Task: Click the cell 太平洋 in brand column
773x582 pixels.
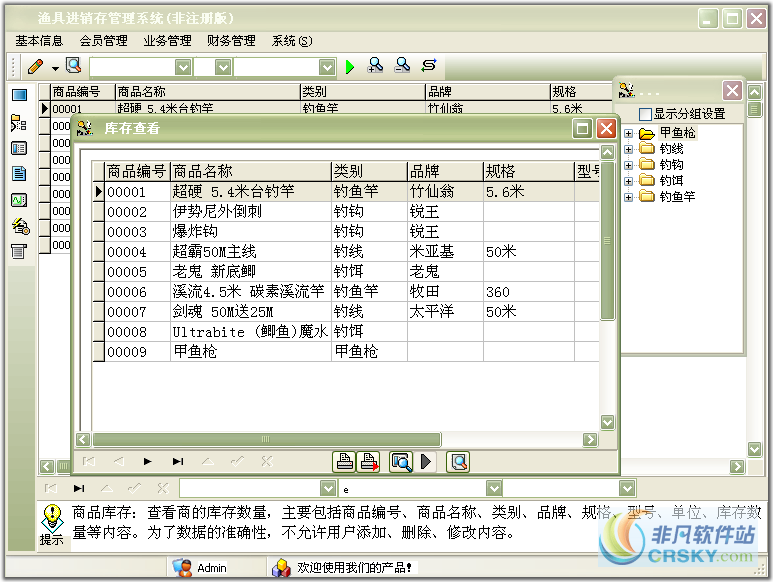Action: click(445, 312)
